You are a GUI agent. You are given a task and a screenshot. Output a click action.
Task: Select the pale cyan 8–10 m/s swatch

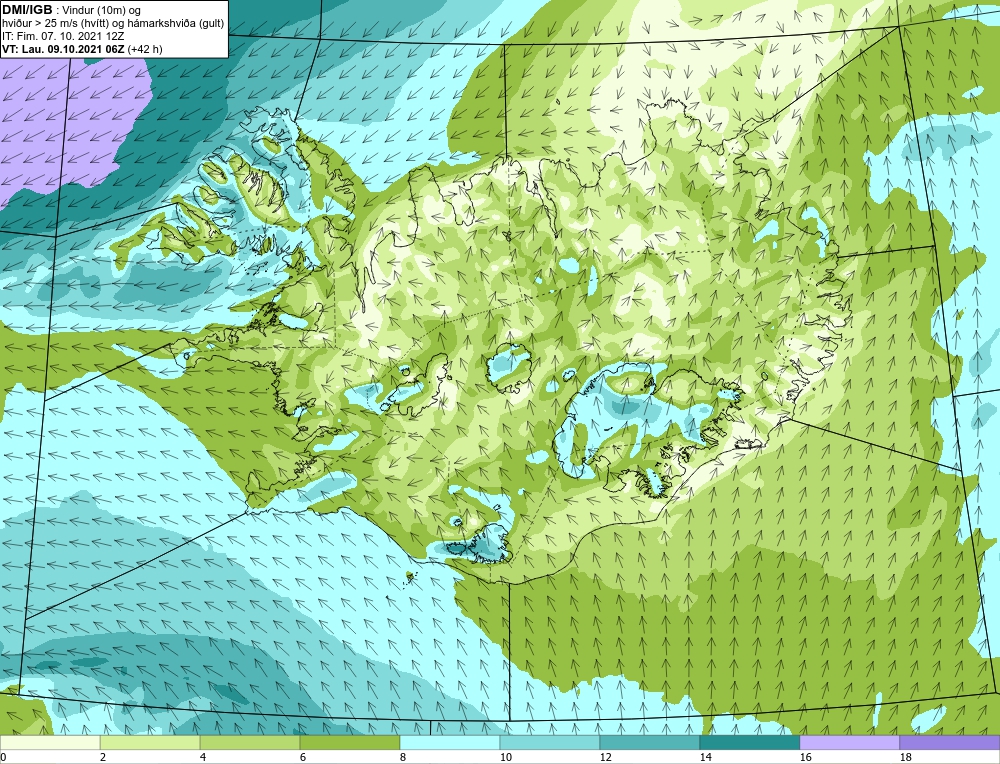coord(450,742)
